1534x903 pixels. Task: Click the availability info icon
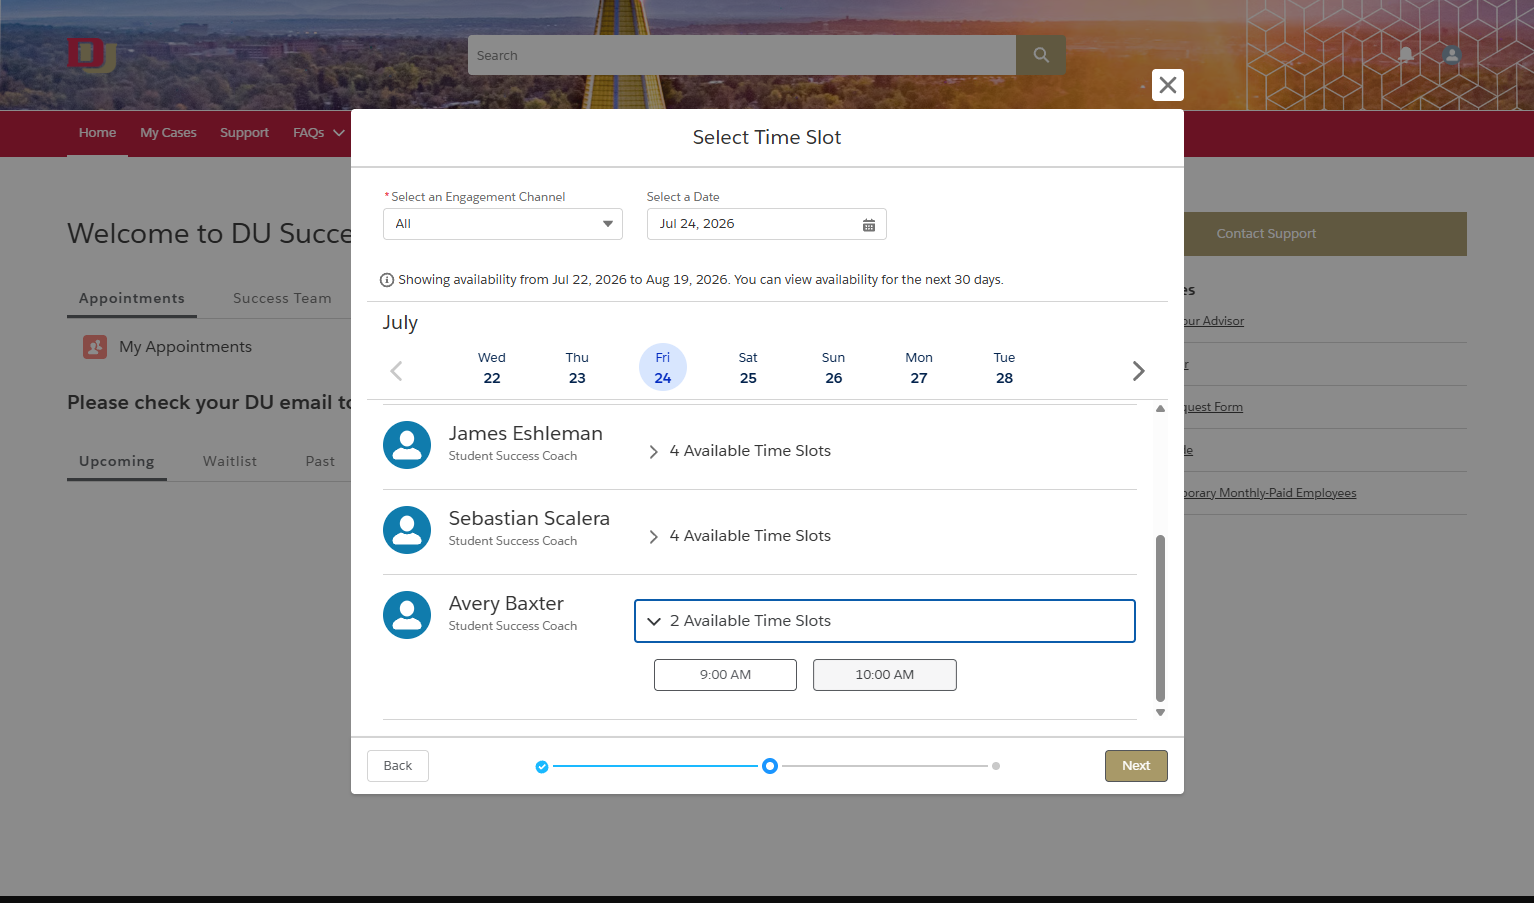coord(387,280)
